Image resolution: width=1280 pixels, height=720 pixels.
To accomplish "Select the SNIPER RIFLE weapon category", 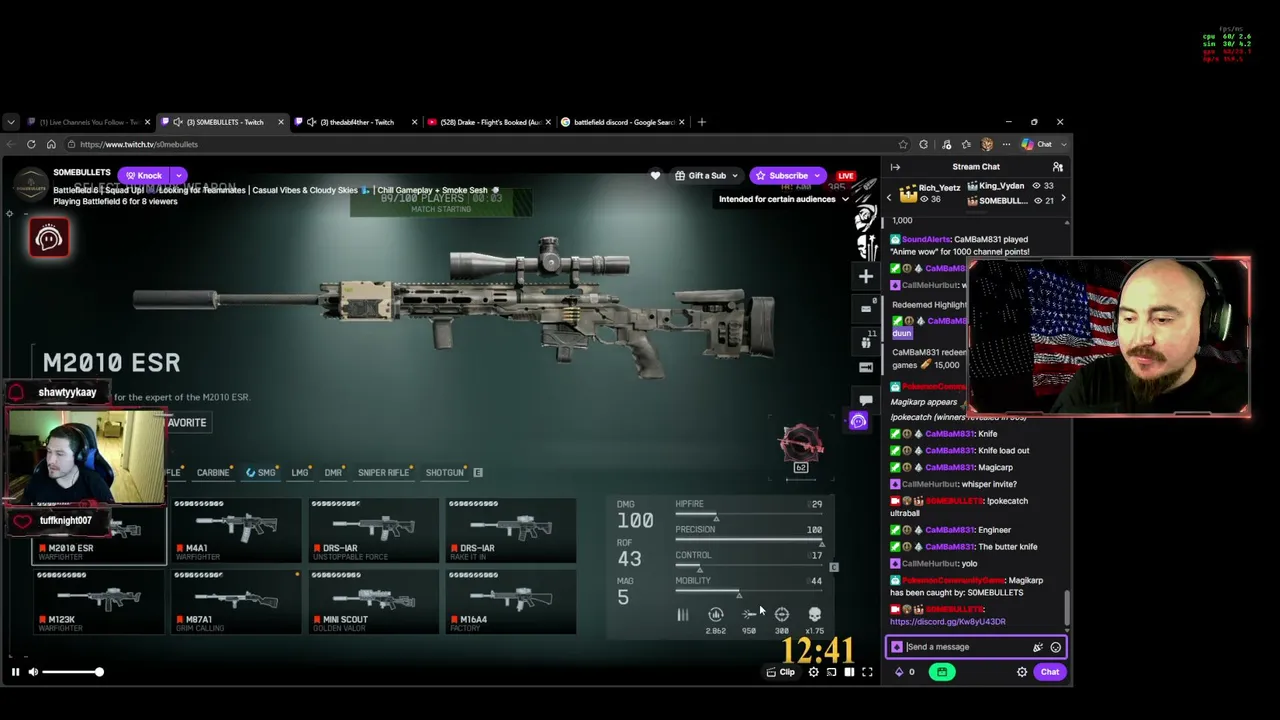I will coord(383,473).
